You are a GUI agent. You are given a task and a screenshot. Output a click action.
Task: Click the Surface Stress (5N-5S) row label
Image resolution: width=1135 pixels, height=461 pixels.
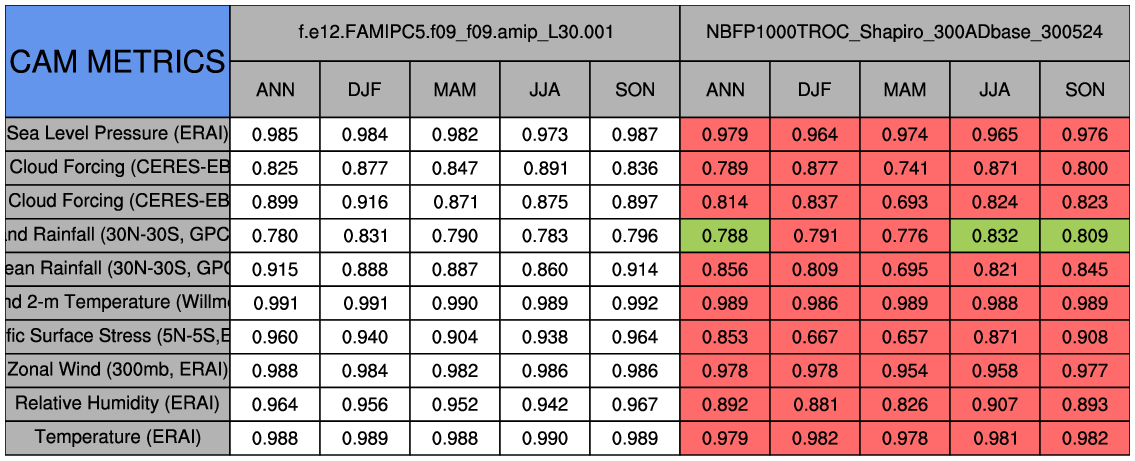click(117, 336)
